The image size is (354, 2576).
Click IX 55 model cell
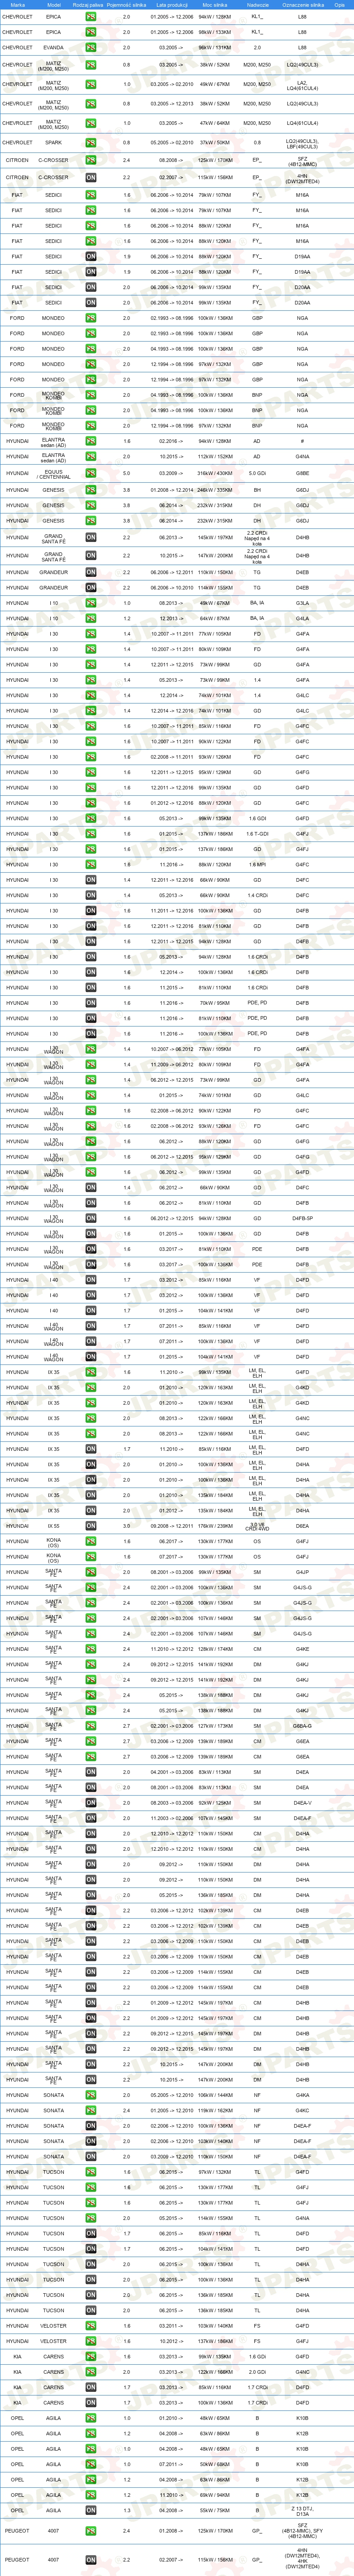coord(53,1526)
